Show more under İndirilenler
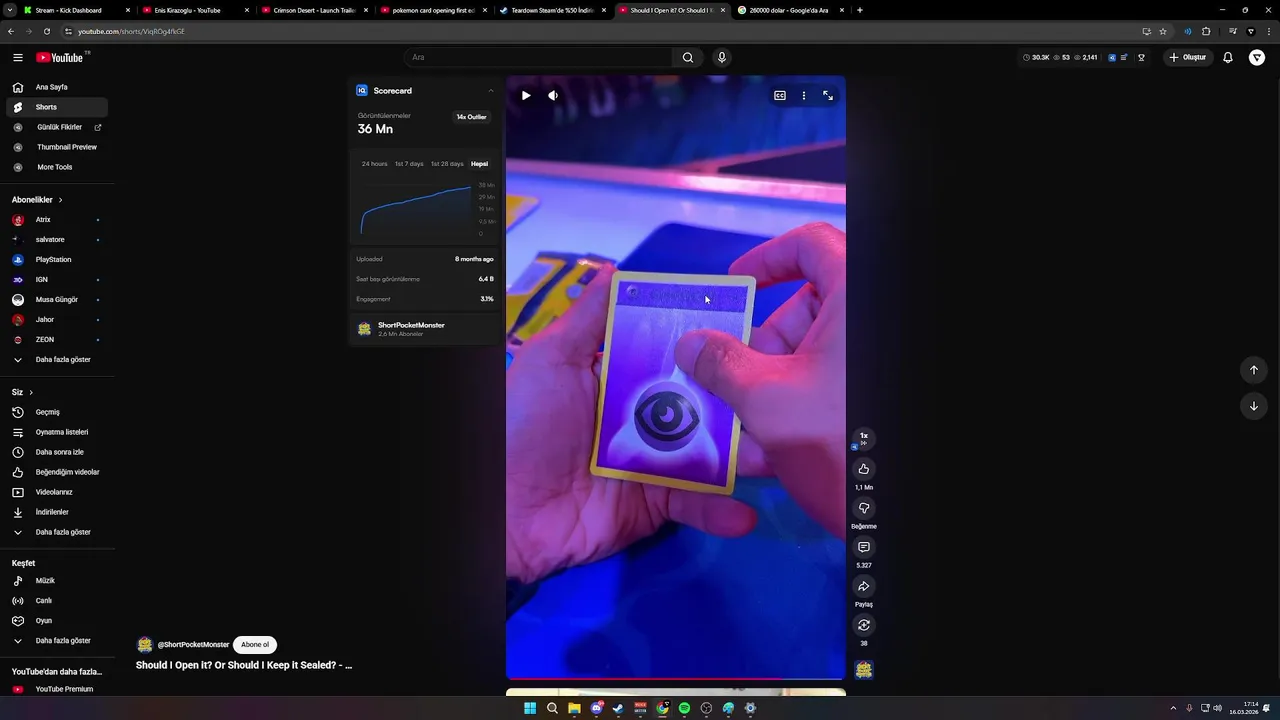 click(x=57, y=532)
